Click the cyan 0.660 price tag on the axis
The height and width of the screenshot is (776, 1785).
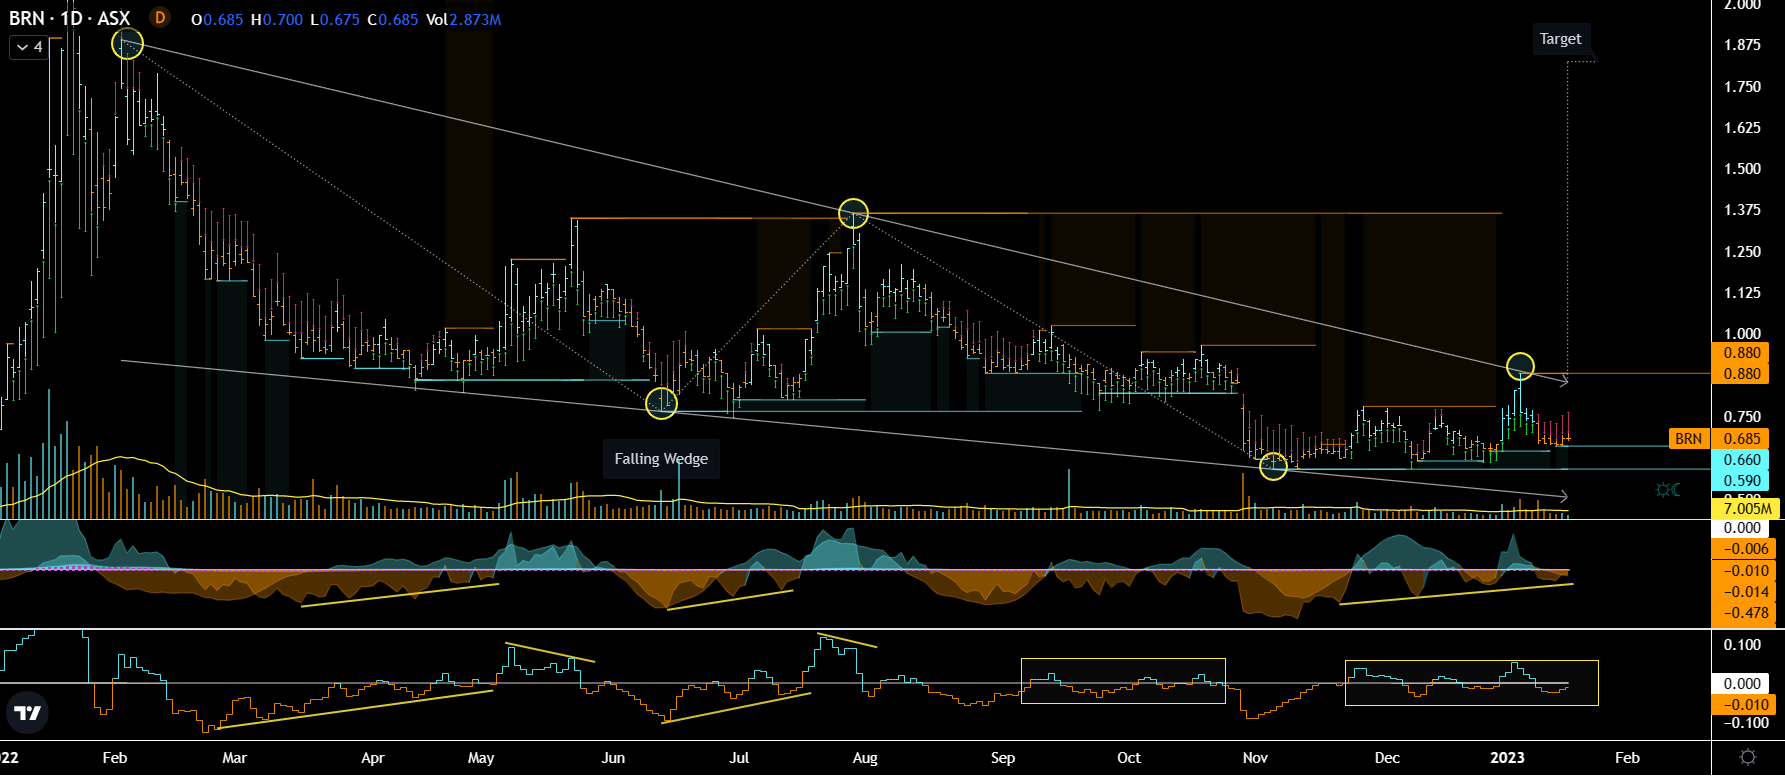[1742, 460]
